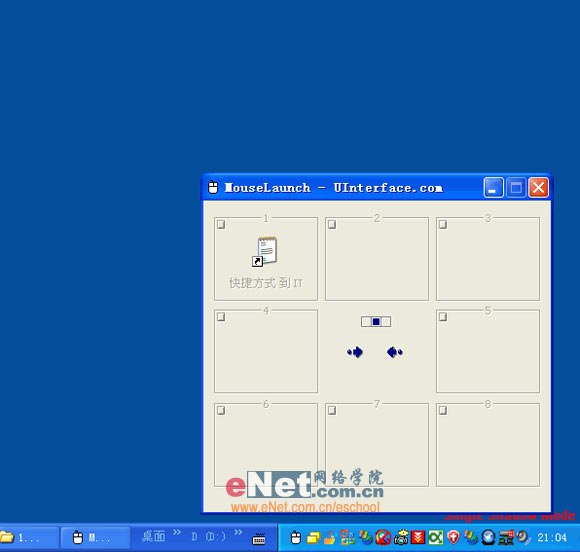Click the notepad shortcut icon in slot 1
The width and height of the screenshot is (580, 552).
(x=265, y=251)
